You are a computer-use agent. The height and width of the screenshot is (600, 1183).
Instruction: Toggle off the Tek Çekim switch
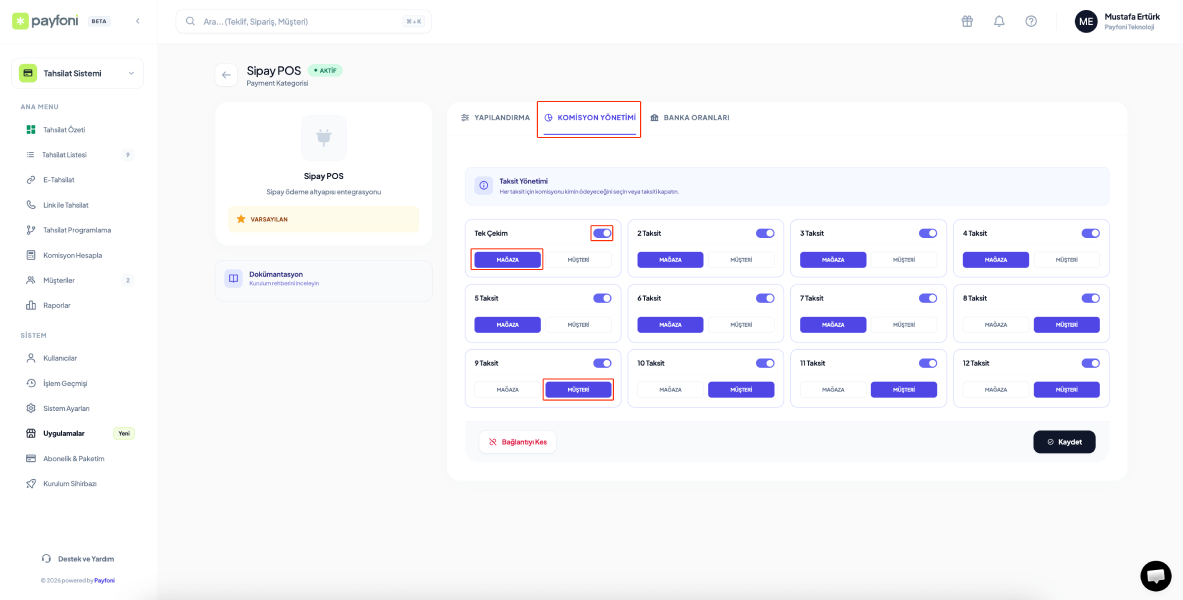pos(602,233)
